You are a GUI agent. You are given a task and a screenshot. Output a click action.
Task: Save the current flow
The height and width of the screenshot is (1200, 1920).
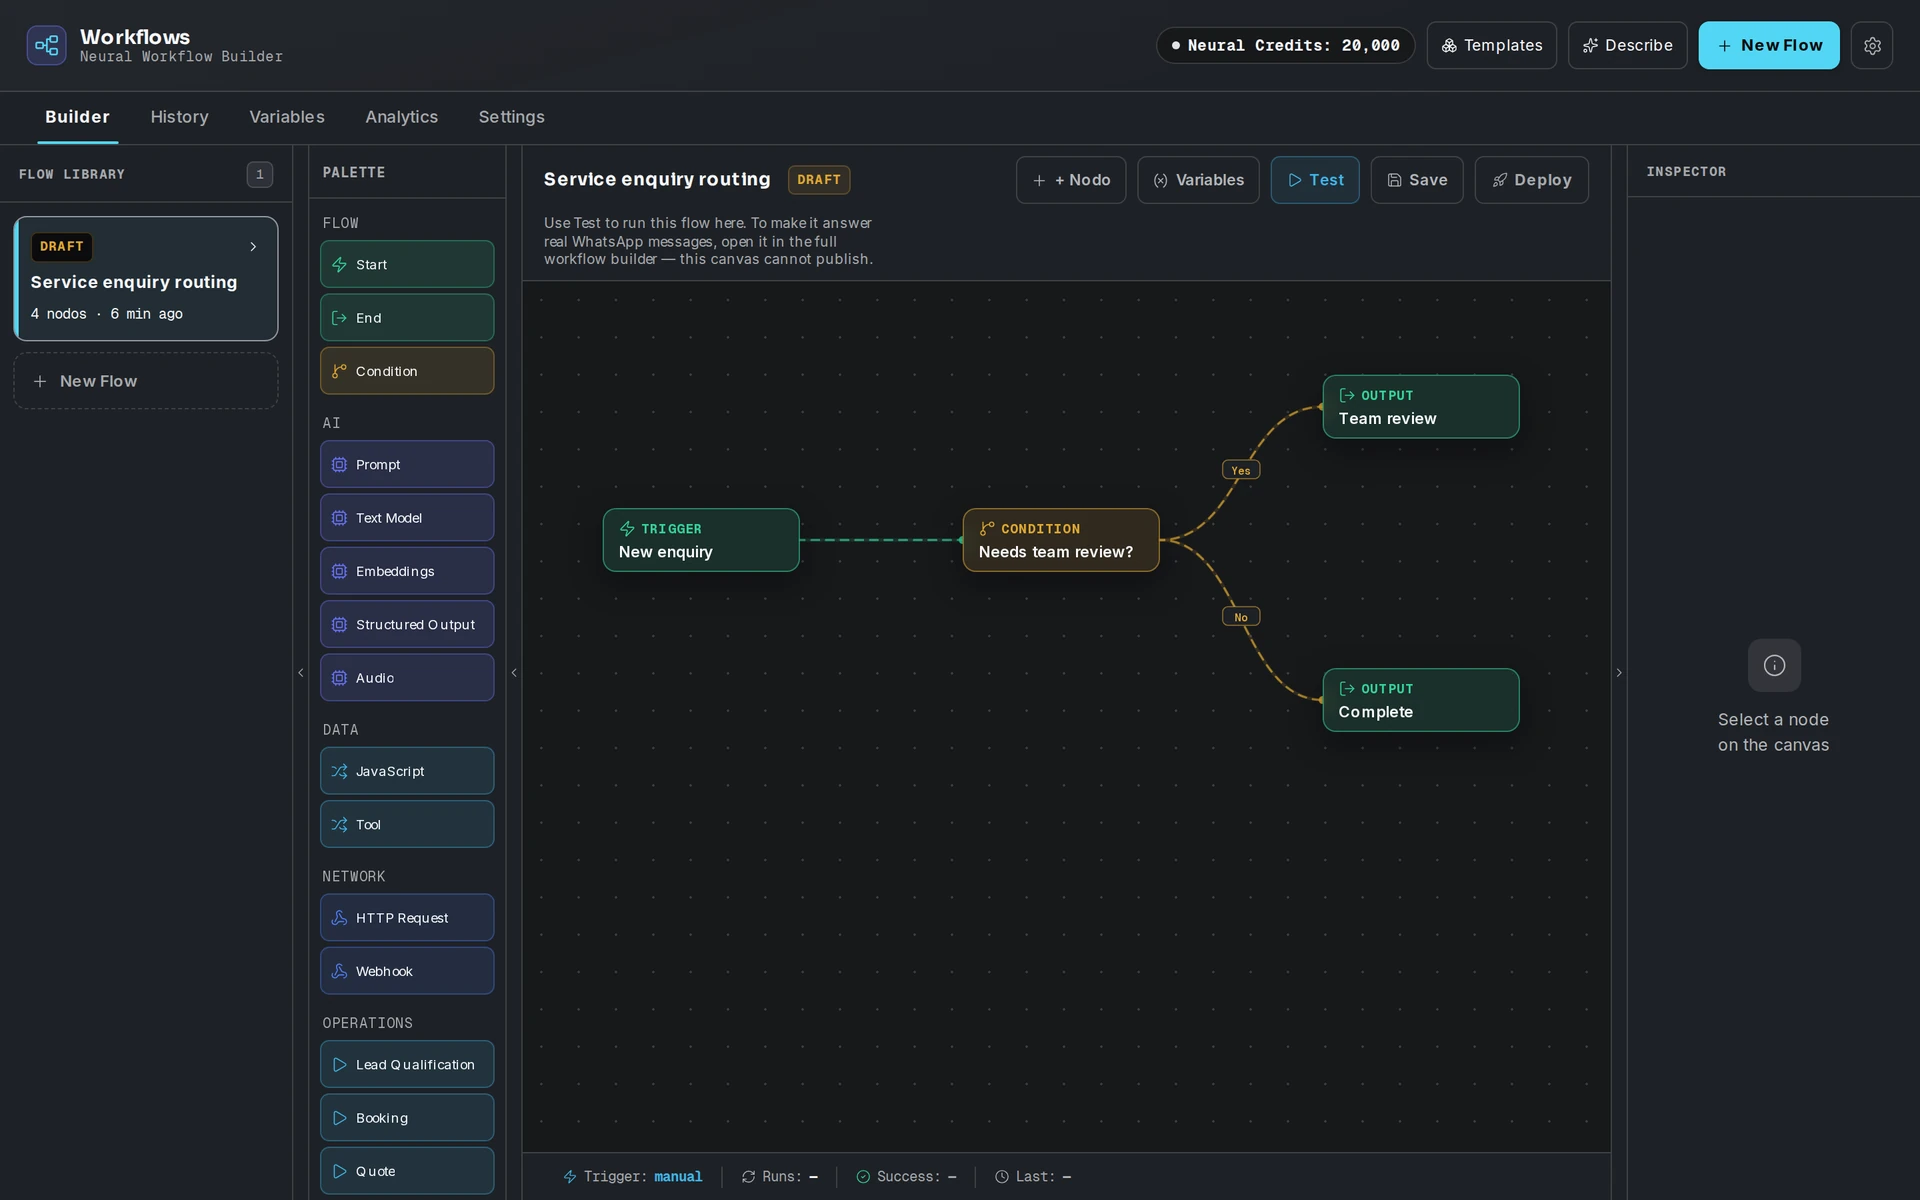[1416, 180]
